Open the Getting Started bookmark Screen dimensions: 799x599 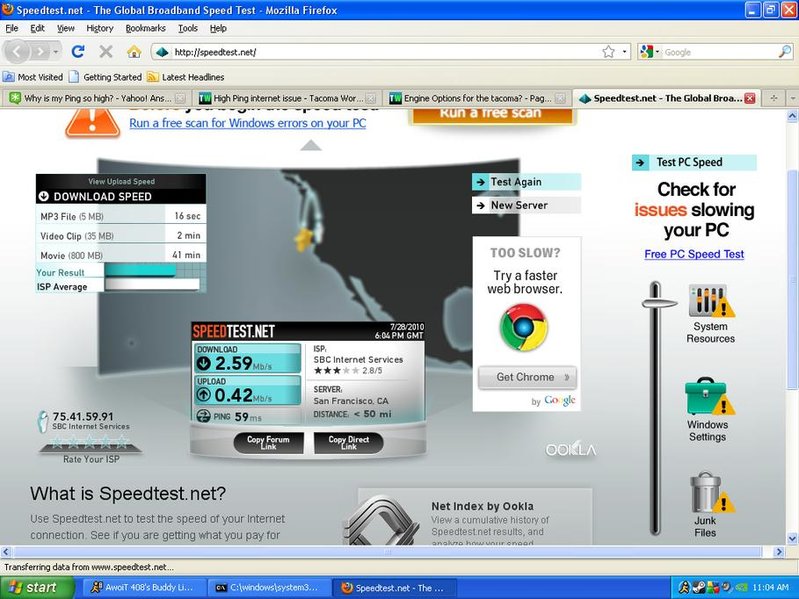pos(105,77)
